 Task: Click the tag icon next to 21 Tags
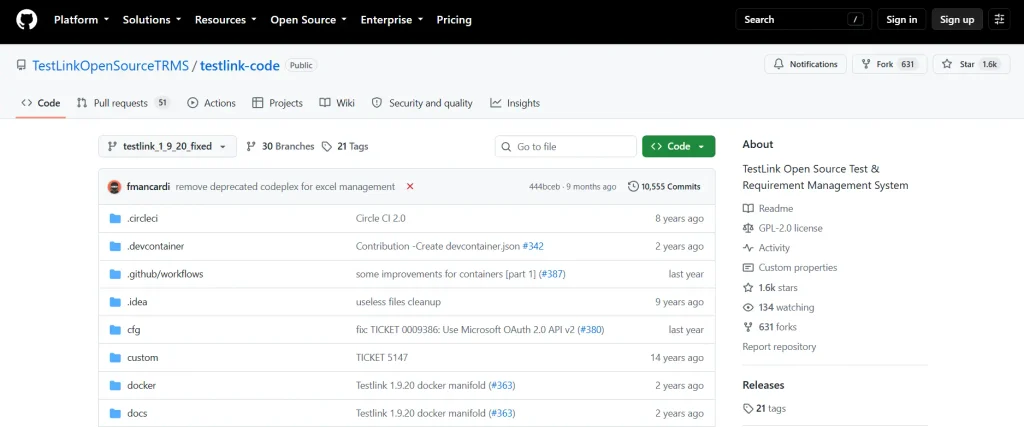(x=327, y=146)
